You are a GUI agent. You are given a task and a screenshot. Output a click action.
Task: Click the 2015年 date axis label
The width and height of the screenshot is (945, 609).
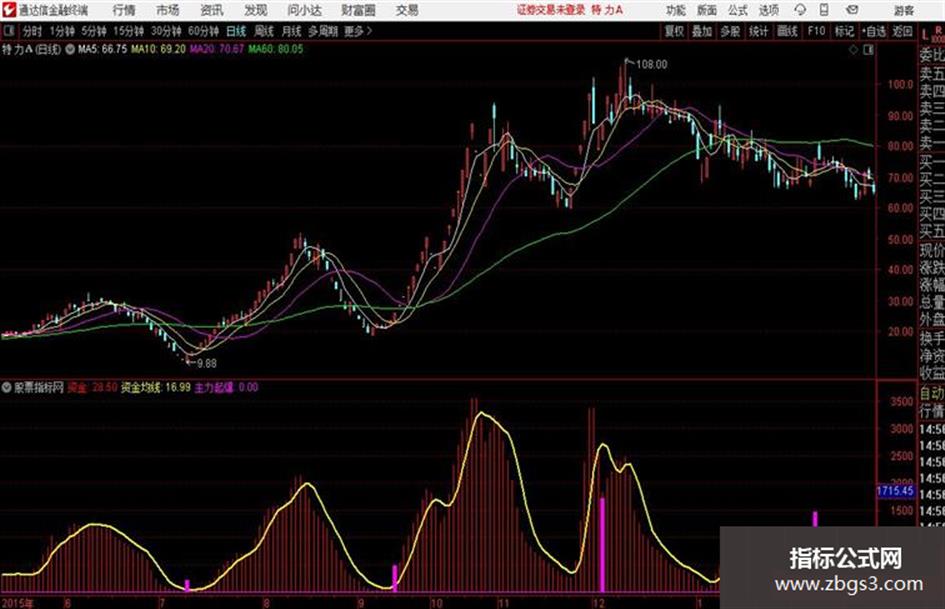pos(17,603)
